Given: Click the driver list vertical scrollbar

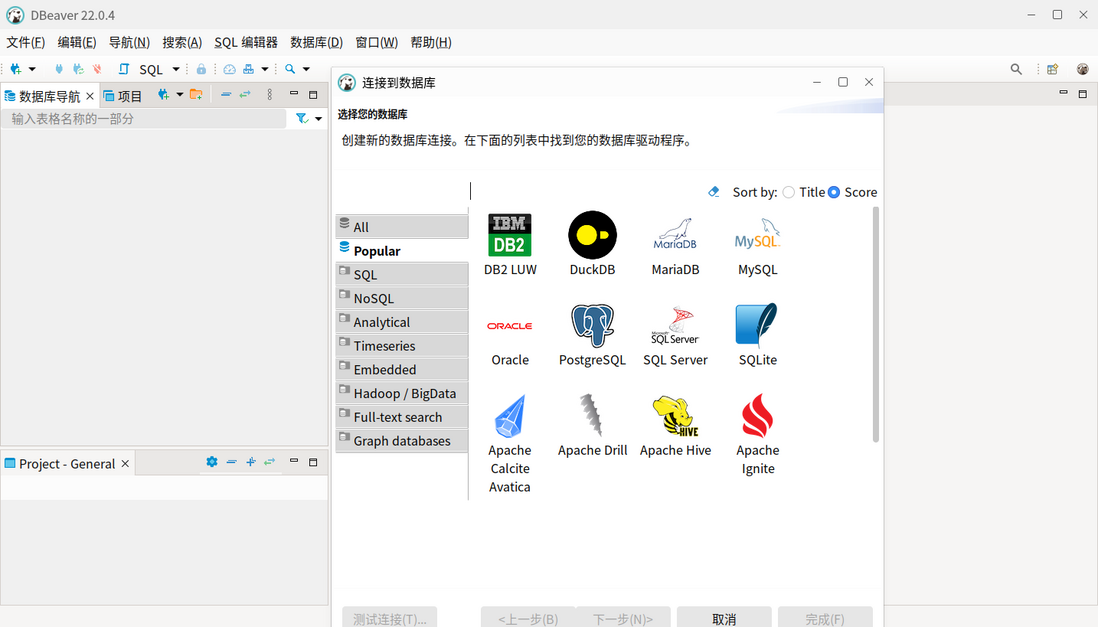Looking at the screenshot, I should [875, 324].
